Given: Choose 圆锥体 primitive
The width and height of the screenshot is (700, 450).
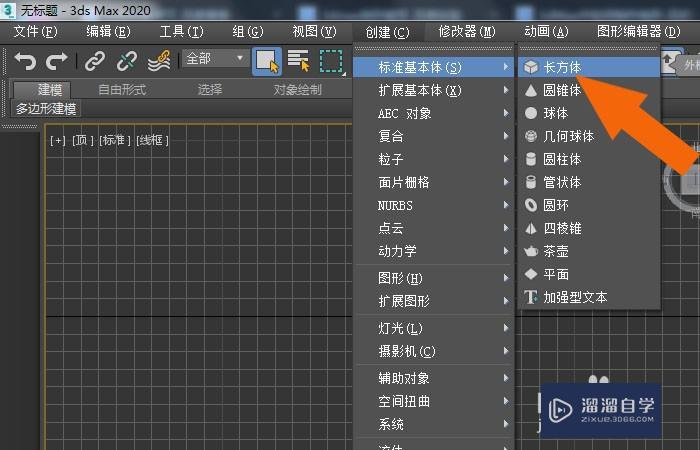Looking at the screenshot, I should click(589, 90).
